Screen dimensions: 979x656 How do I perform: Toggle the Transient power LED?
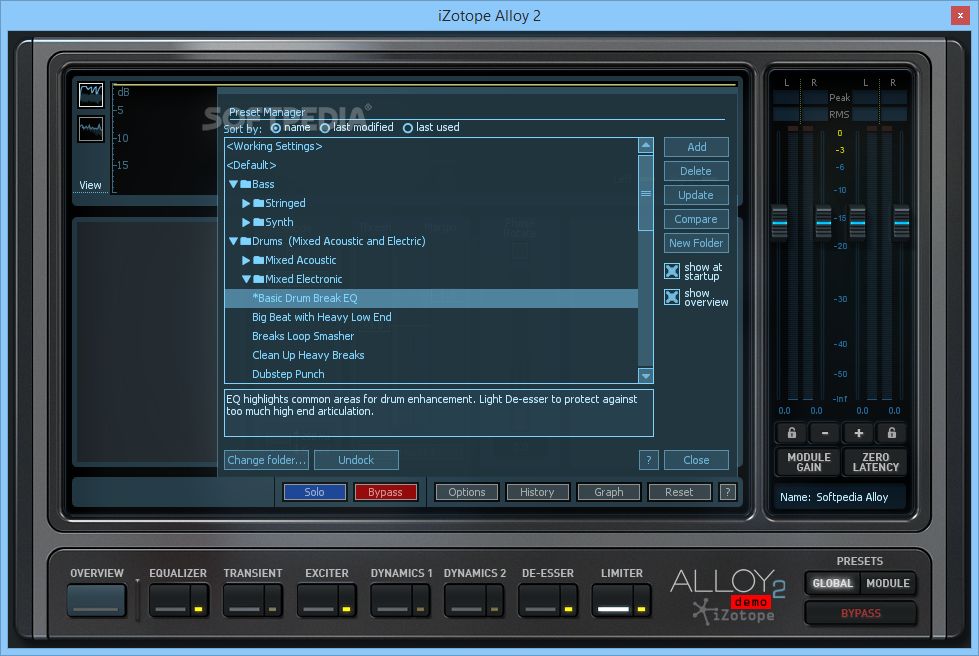click(273, 609)
